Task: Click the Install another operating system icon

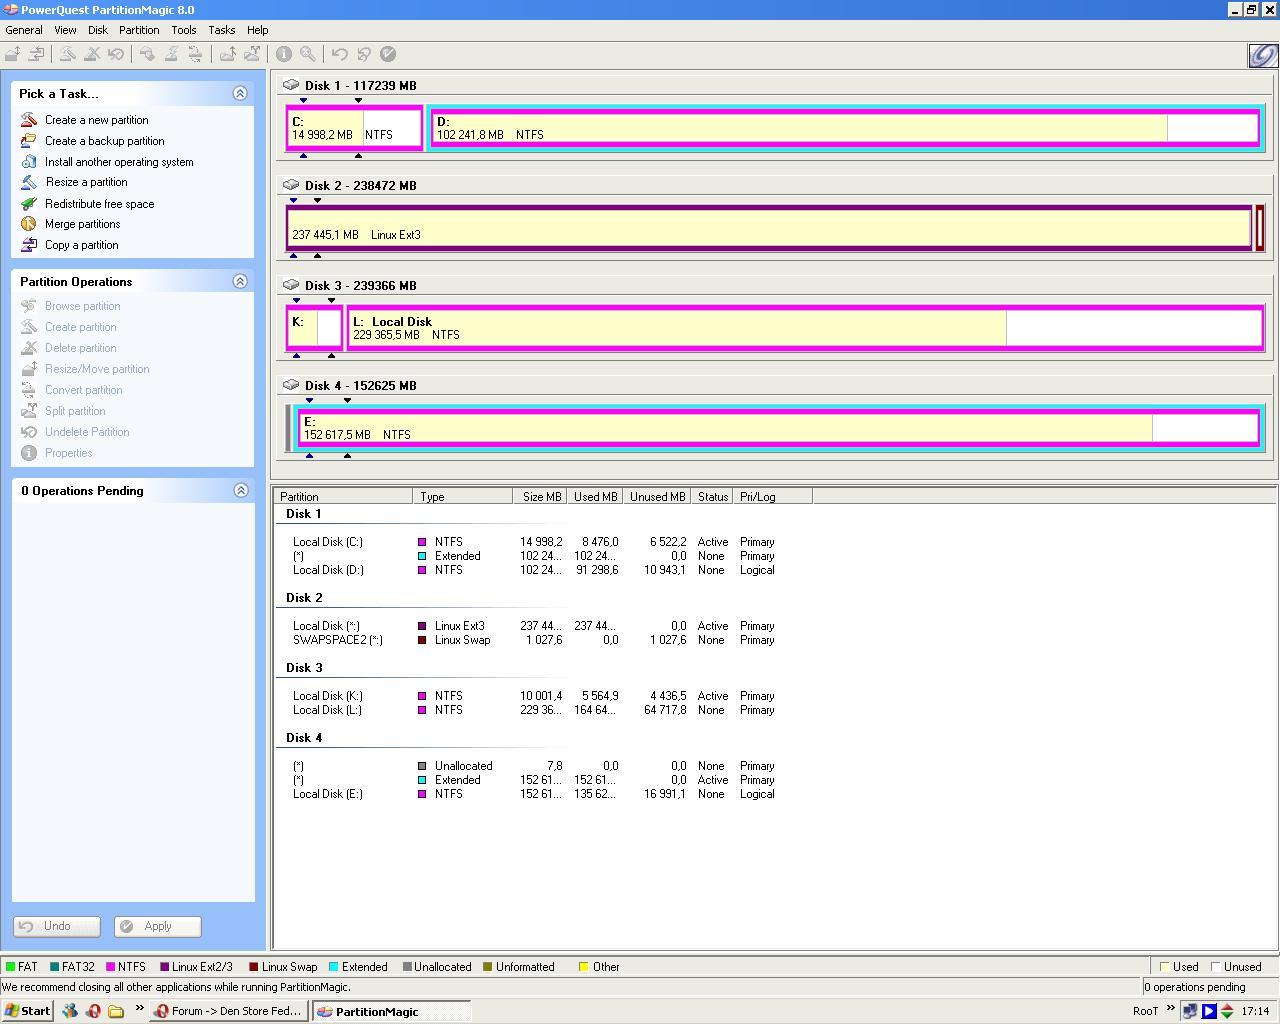Action: 29,162
